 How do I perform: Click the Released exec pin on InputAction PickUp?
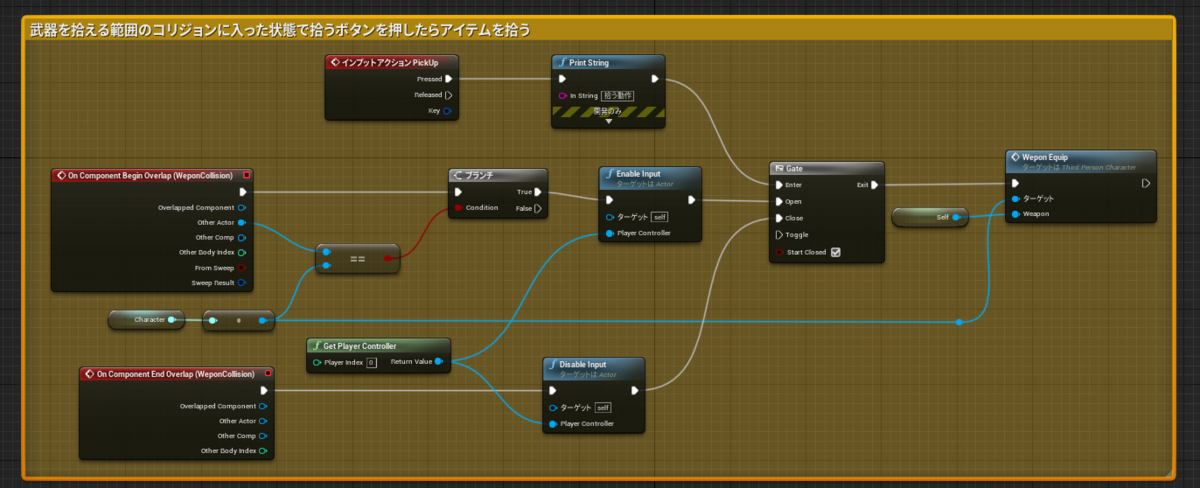(448, 95)
